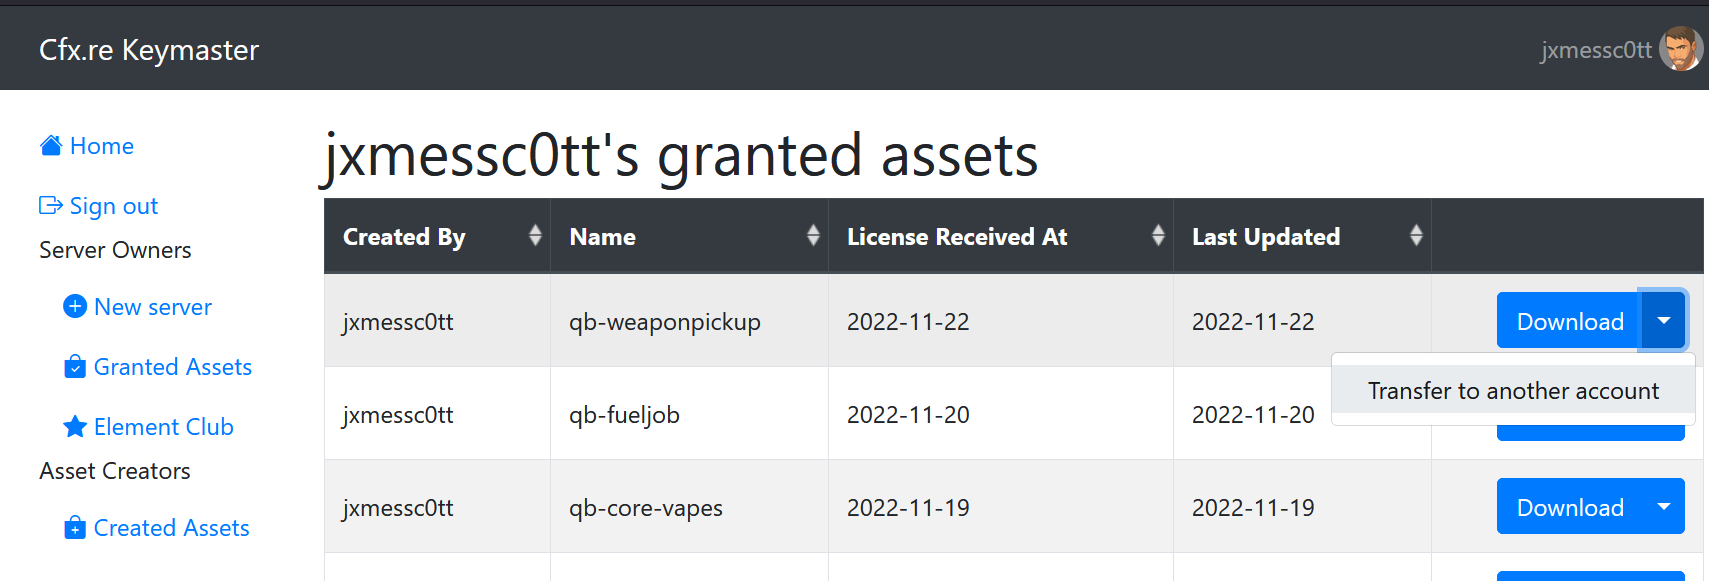Image resolution: width=1709 pixels, height=581 pixels.
Task: Open the Cfx.re Keymaster home link
Action: click(x=148, y=49)
